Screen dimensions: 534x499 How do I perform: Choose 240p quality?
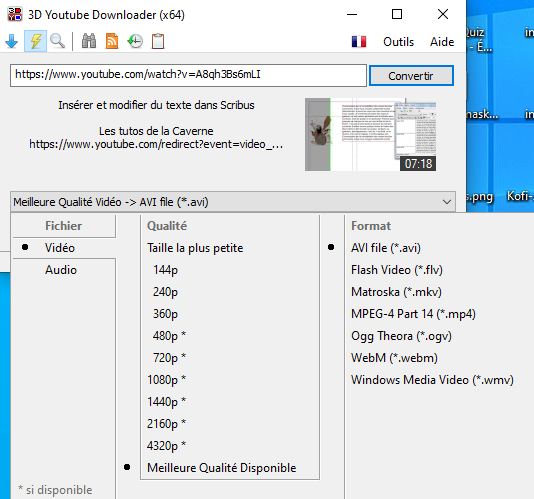pyautogui.click(x=165, y=292)
